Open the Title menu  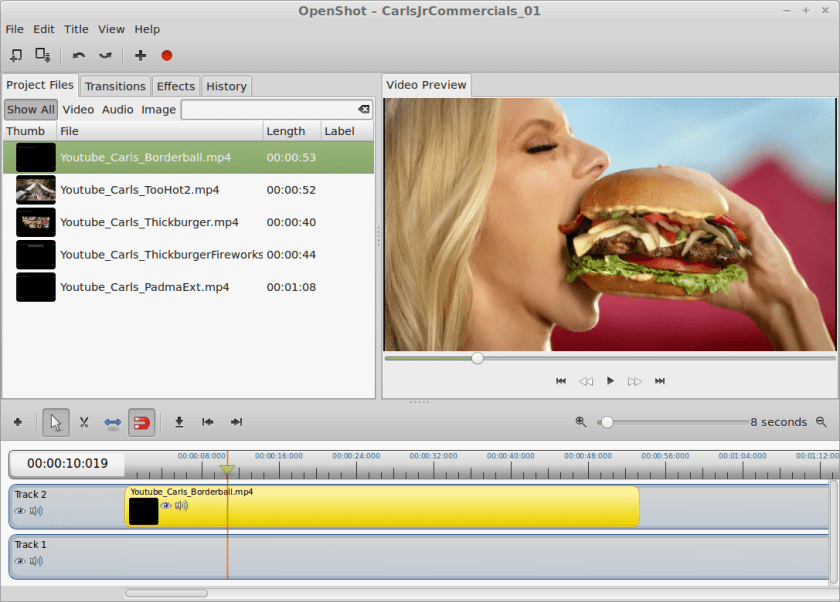(x=76, y=29)
